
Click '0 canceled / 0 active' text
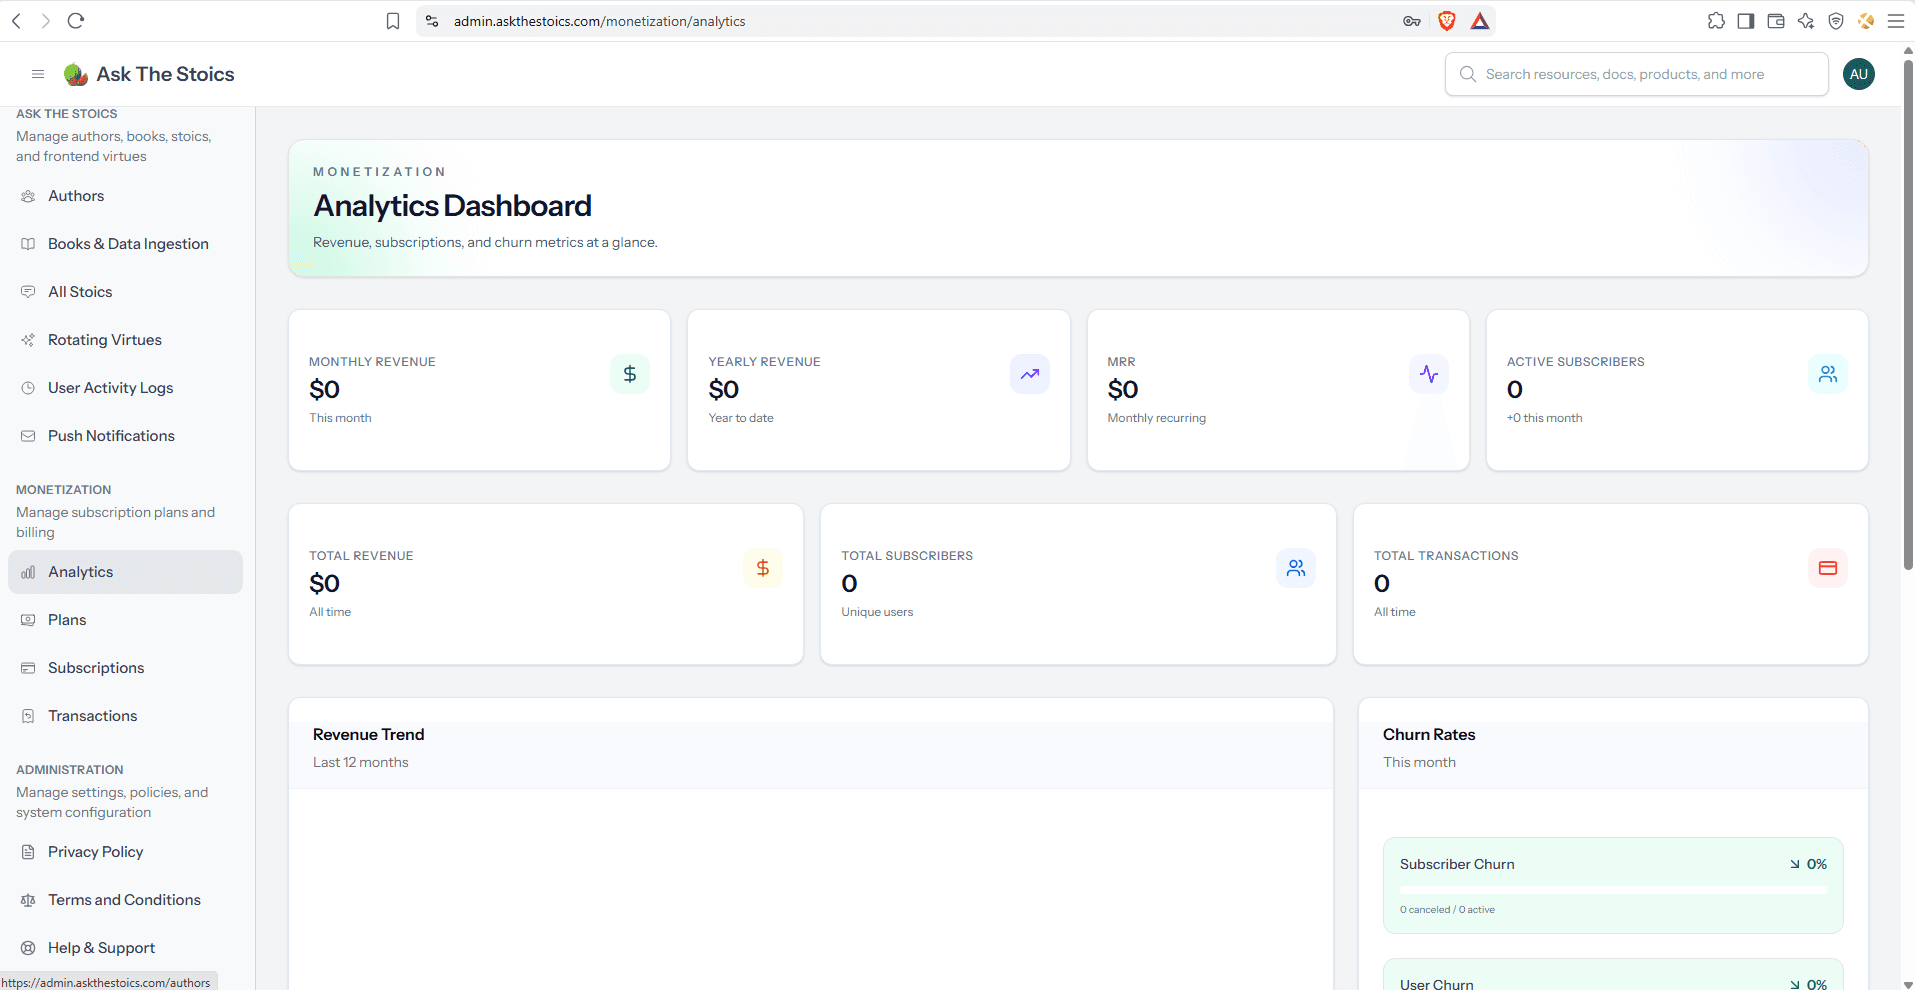coord(1447,910)
